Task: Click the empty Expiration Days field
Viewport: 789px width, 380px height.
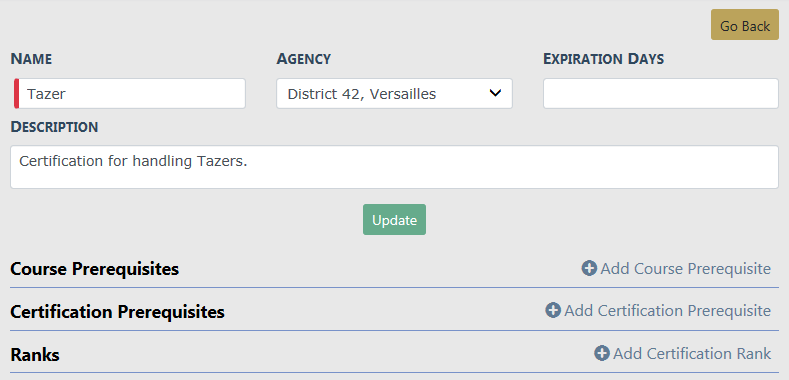Action: [661, 93]
